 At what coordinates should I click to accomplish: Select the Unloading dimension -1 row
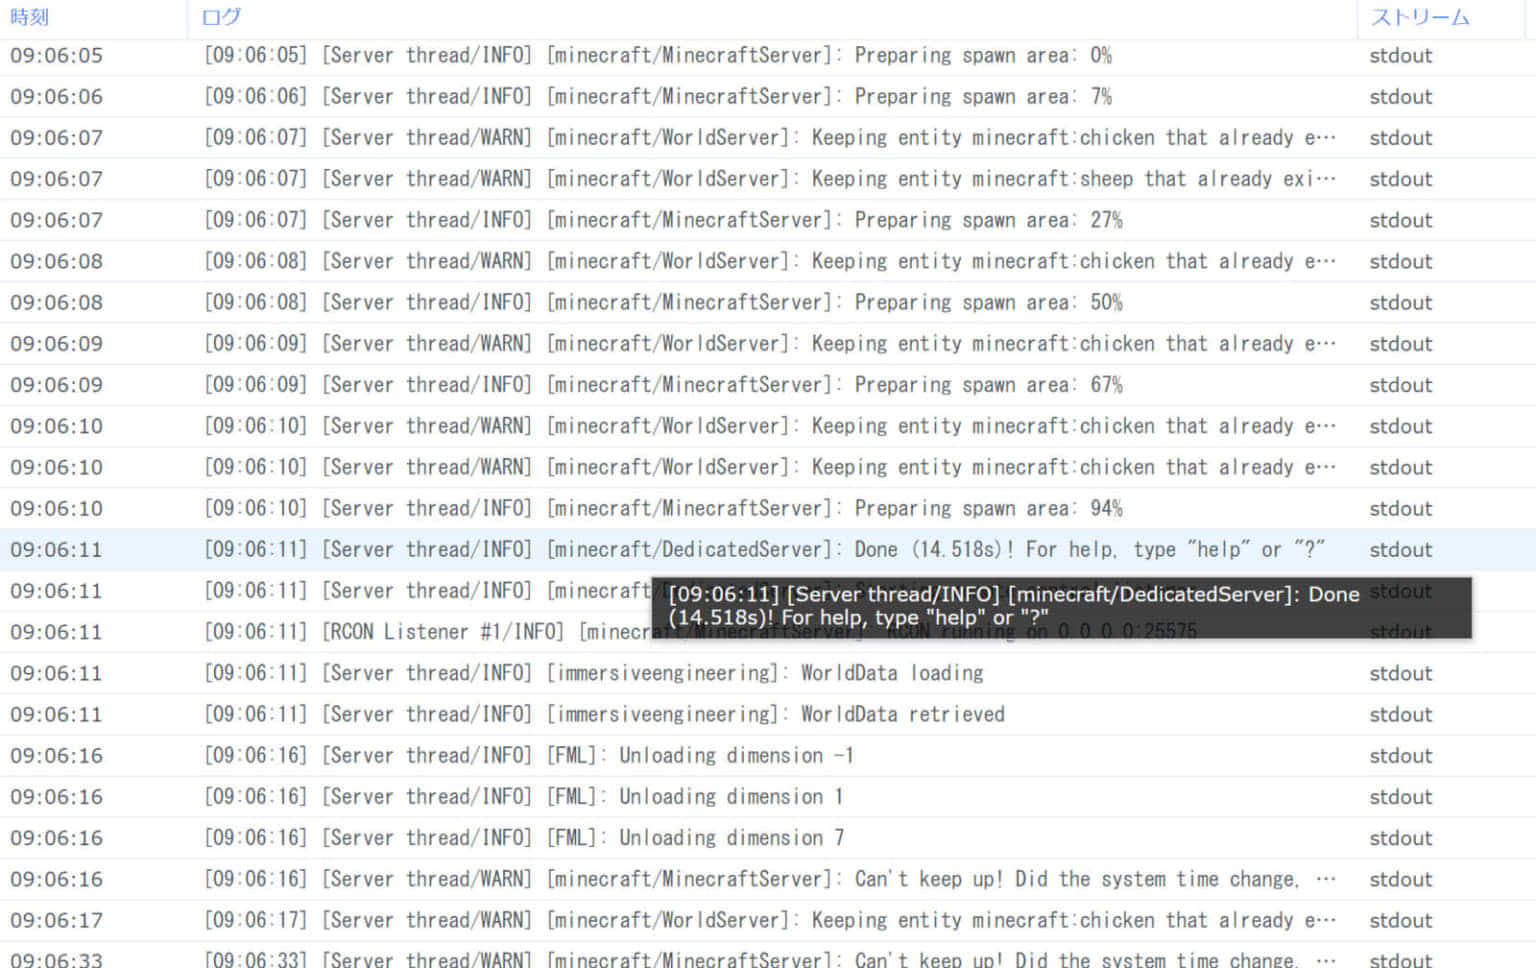point(528,756)
